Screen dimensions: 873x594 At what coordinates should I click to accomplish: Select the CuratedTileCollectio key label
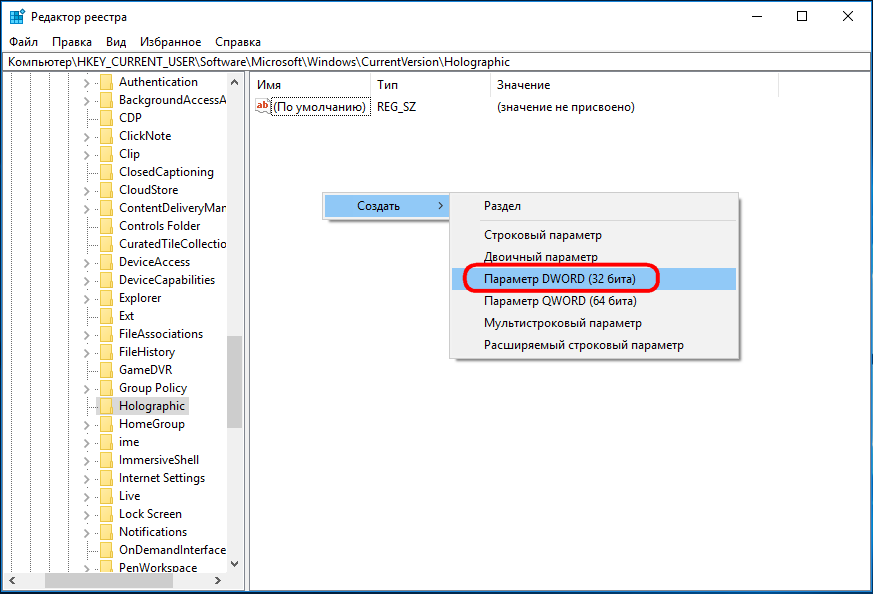coord(172,244)
